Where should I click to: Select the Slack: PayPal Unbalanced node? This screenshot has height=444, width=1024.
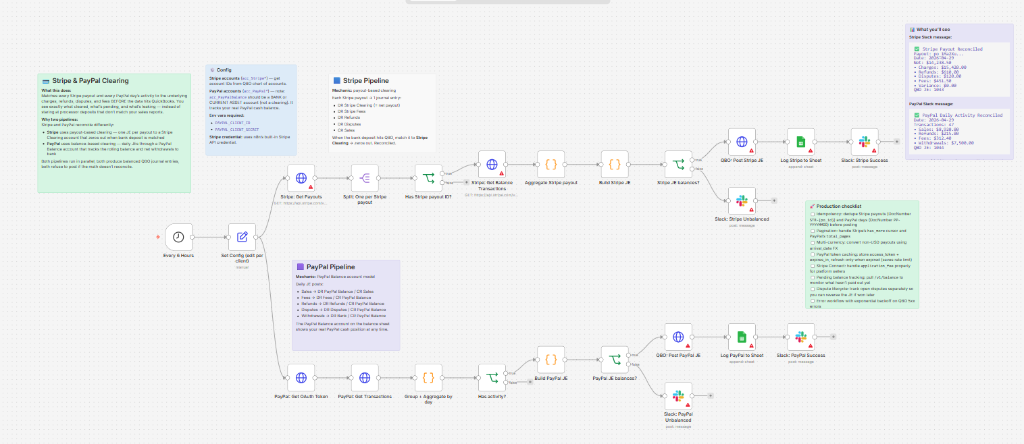[679, 396]
